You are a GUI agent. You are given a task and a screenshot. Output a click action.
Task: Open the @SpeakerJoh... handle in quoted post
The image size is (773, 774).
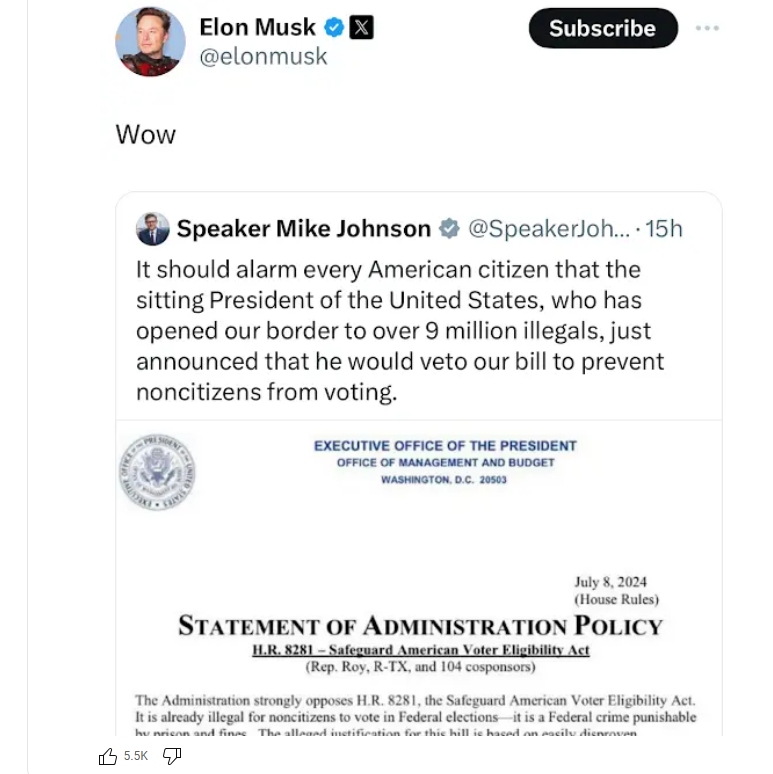coord(549,229)
